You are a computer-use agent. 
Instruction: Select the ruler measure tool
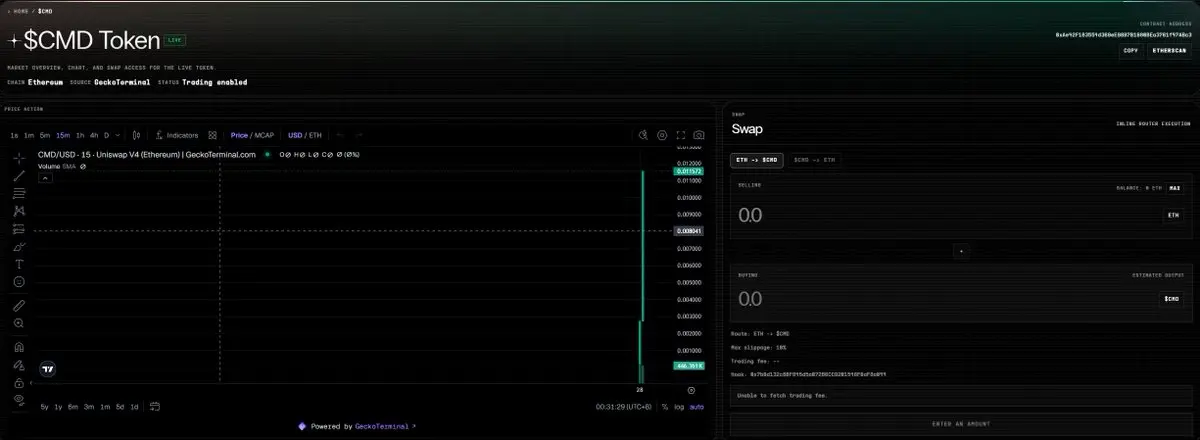tap(19, 305)
